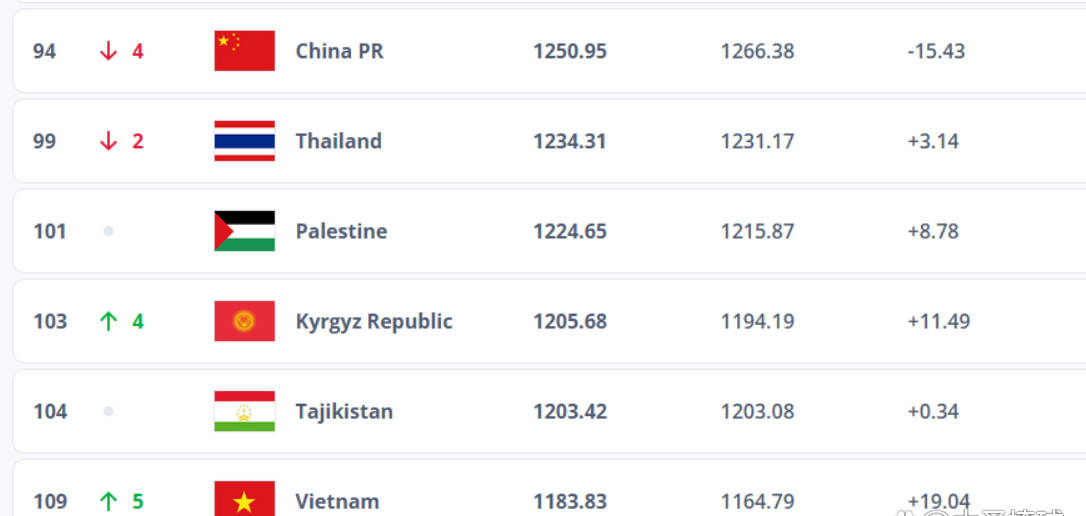The width and height of the screenshot is (1086, 516).
Task: Open the Kyrgyz Republic team link
Action: [374, 321]
